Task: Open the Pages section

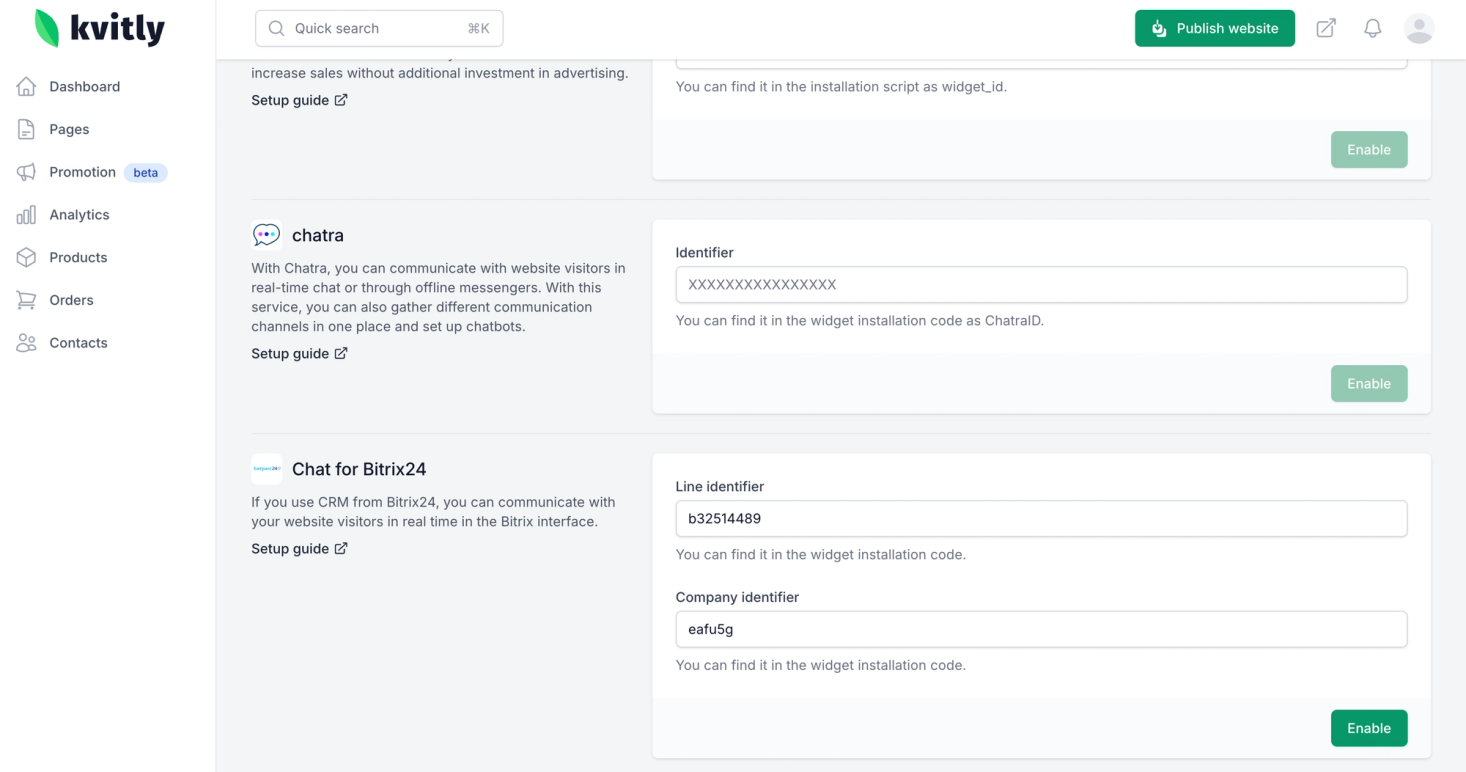Action: [69, 129]
